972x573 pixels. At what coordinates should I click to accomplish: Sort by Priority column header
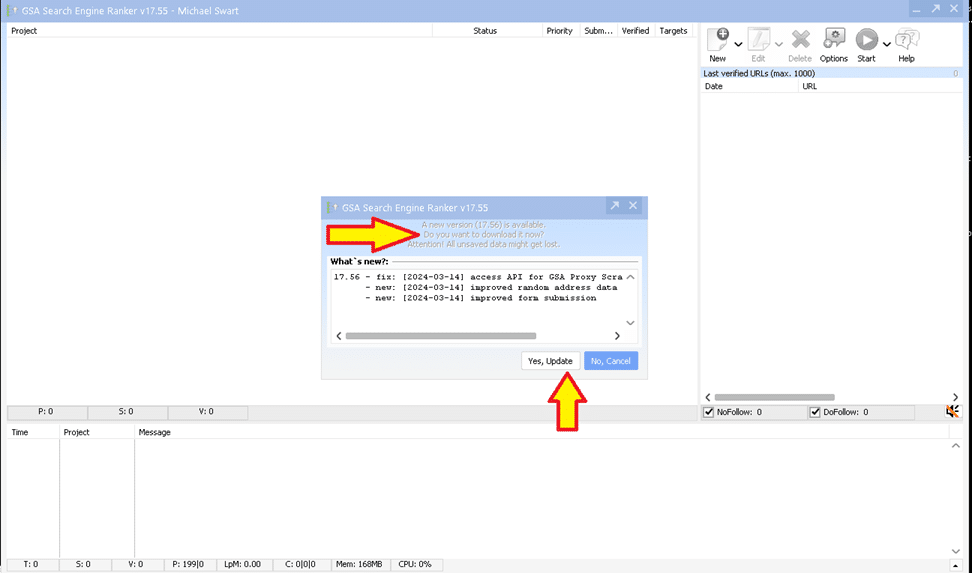(x=560, y=30)
